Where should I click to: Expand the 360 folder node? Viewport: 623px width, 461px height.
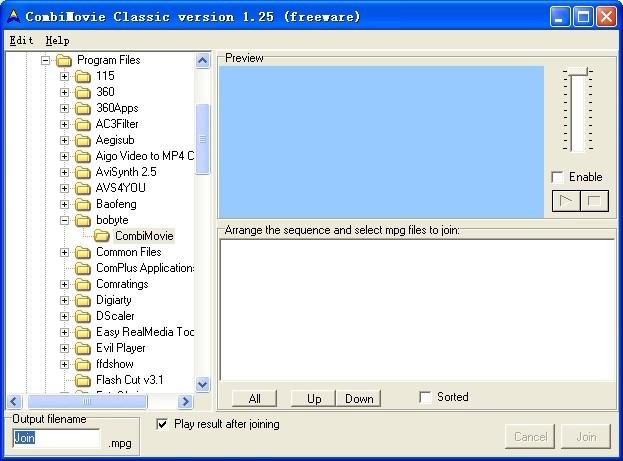coord(64,92)
